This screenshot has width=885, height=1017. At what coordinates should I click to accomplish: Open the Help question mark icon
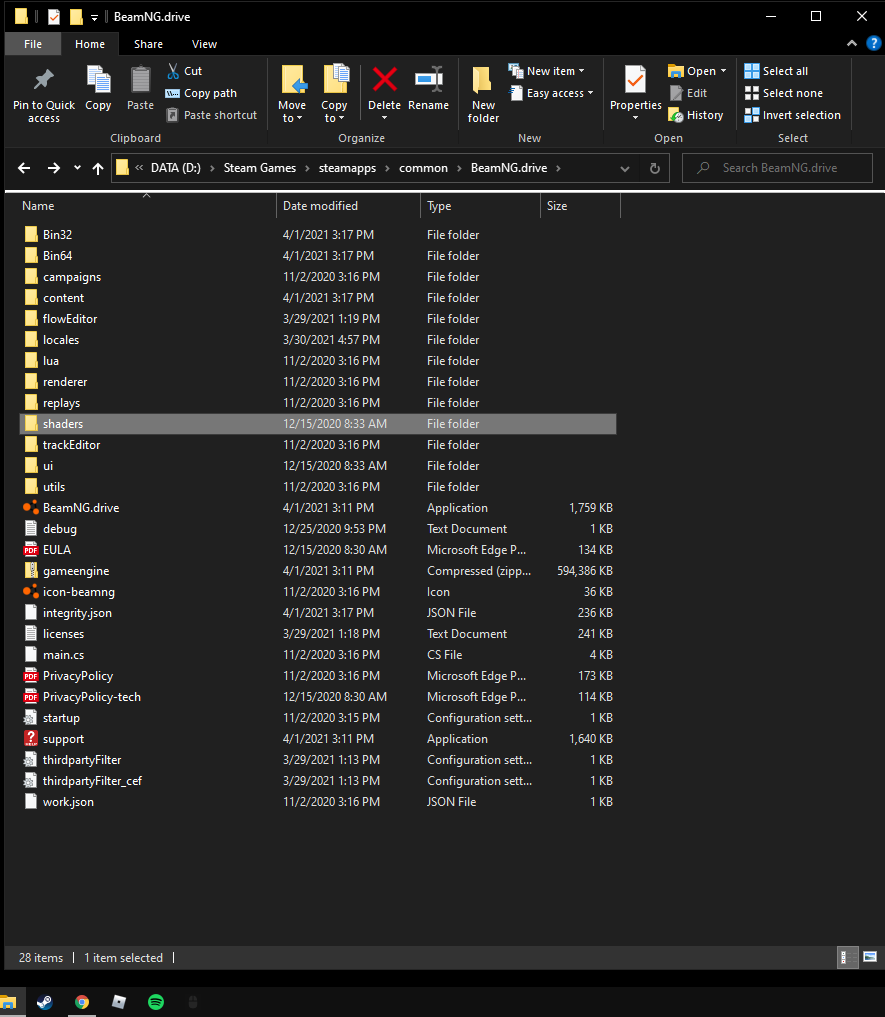coord(873,43)
